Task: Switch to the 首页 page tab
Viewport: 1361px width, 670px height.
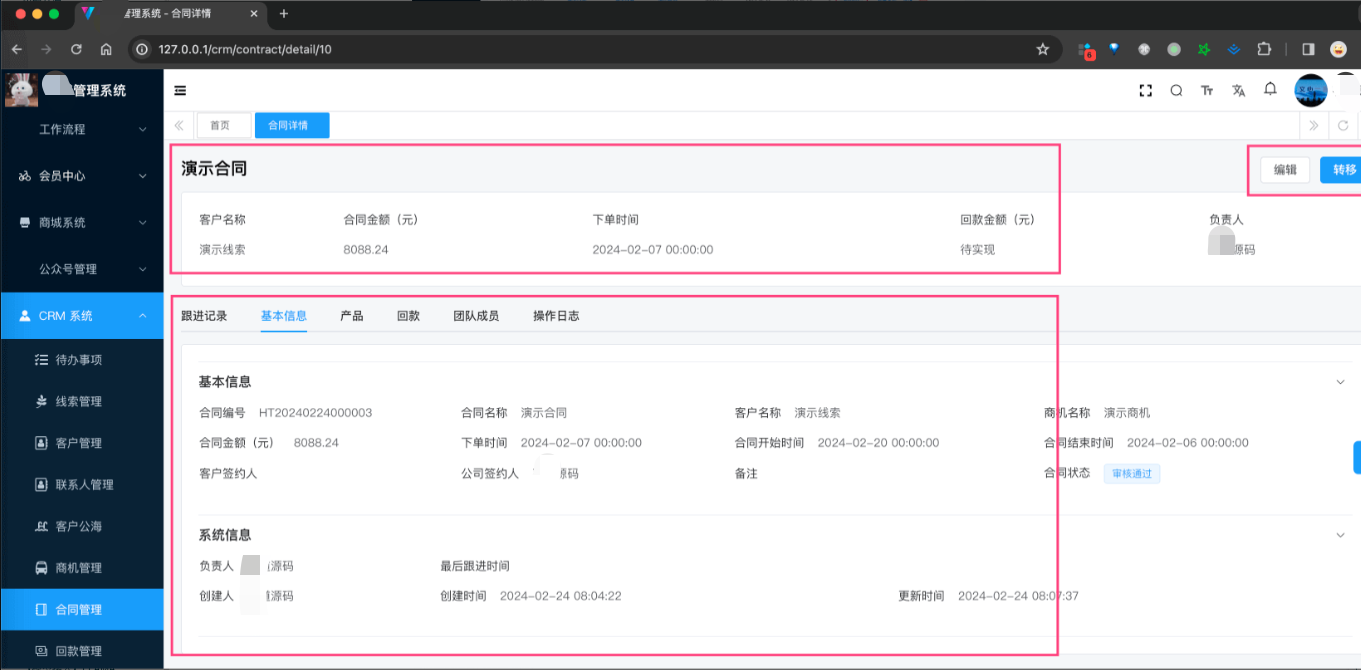Action: pyautogui.click(x=224, y=125)
